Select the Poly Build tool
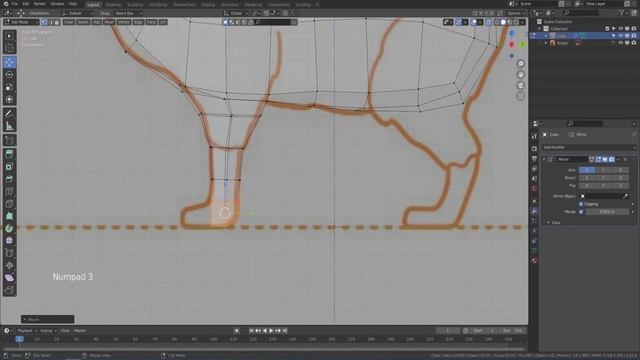Screen dimensions: 640x360 (9, 216)
